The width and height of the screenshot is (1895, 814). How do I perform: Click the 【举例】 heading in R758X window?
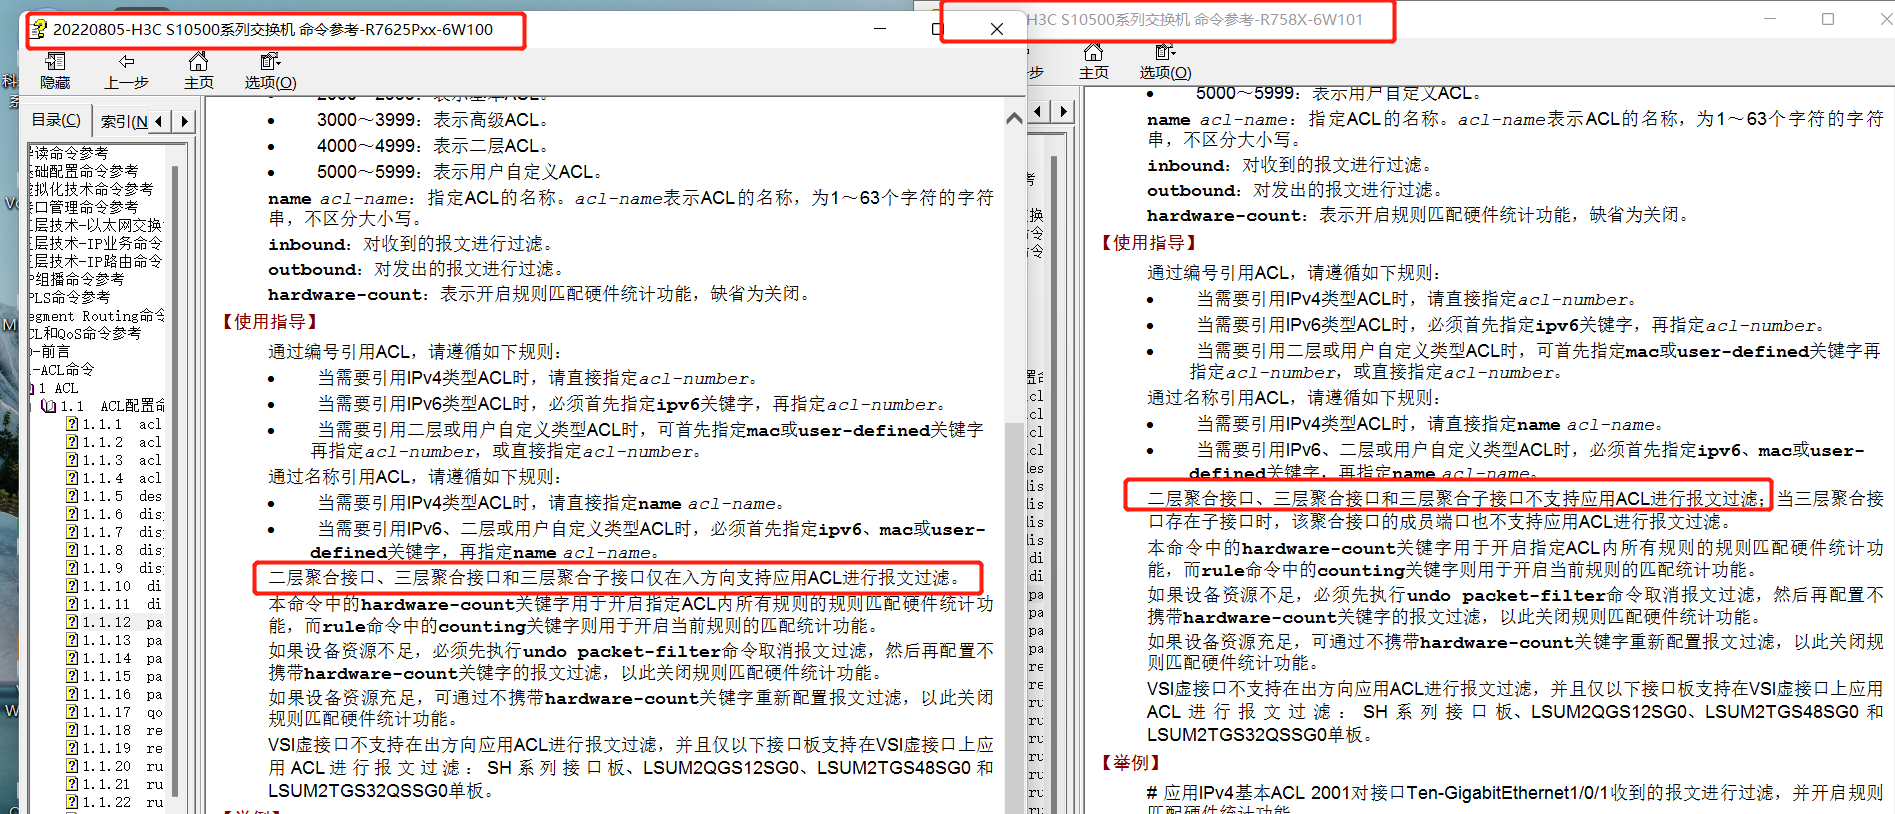click(1131, 763)
